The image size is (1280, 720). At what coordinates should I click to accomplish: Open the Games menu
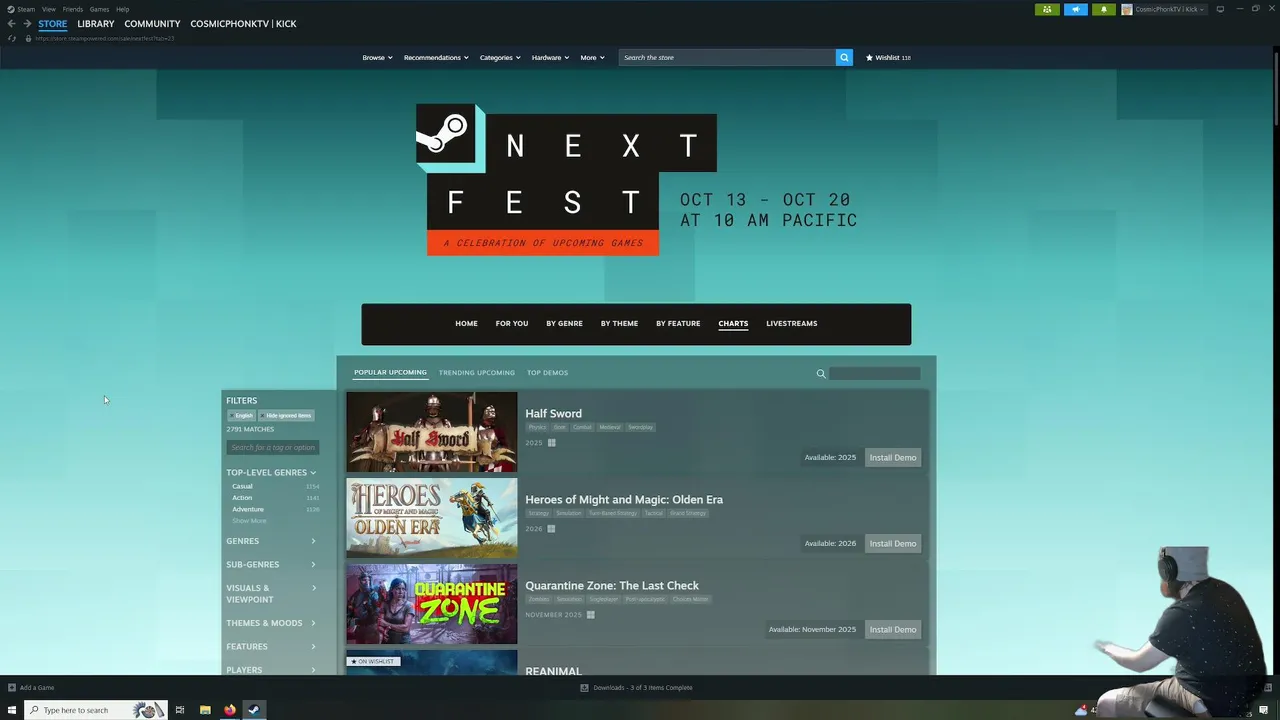(99, 9)
